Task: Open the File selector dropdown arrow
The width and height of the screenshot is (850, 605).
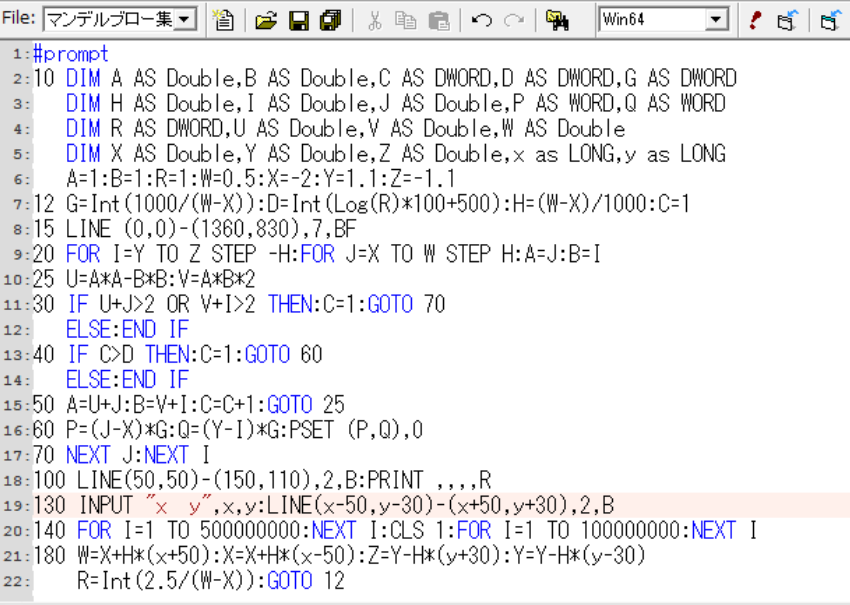Action: coord(184,20)
